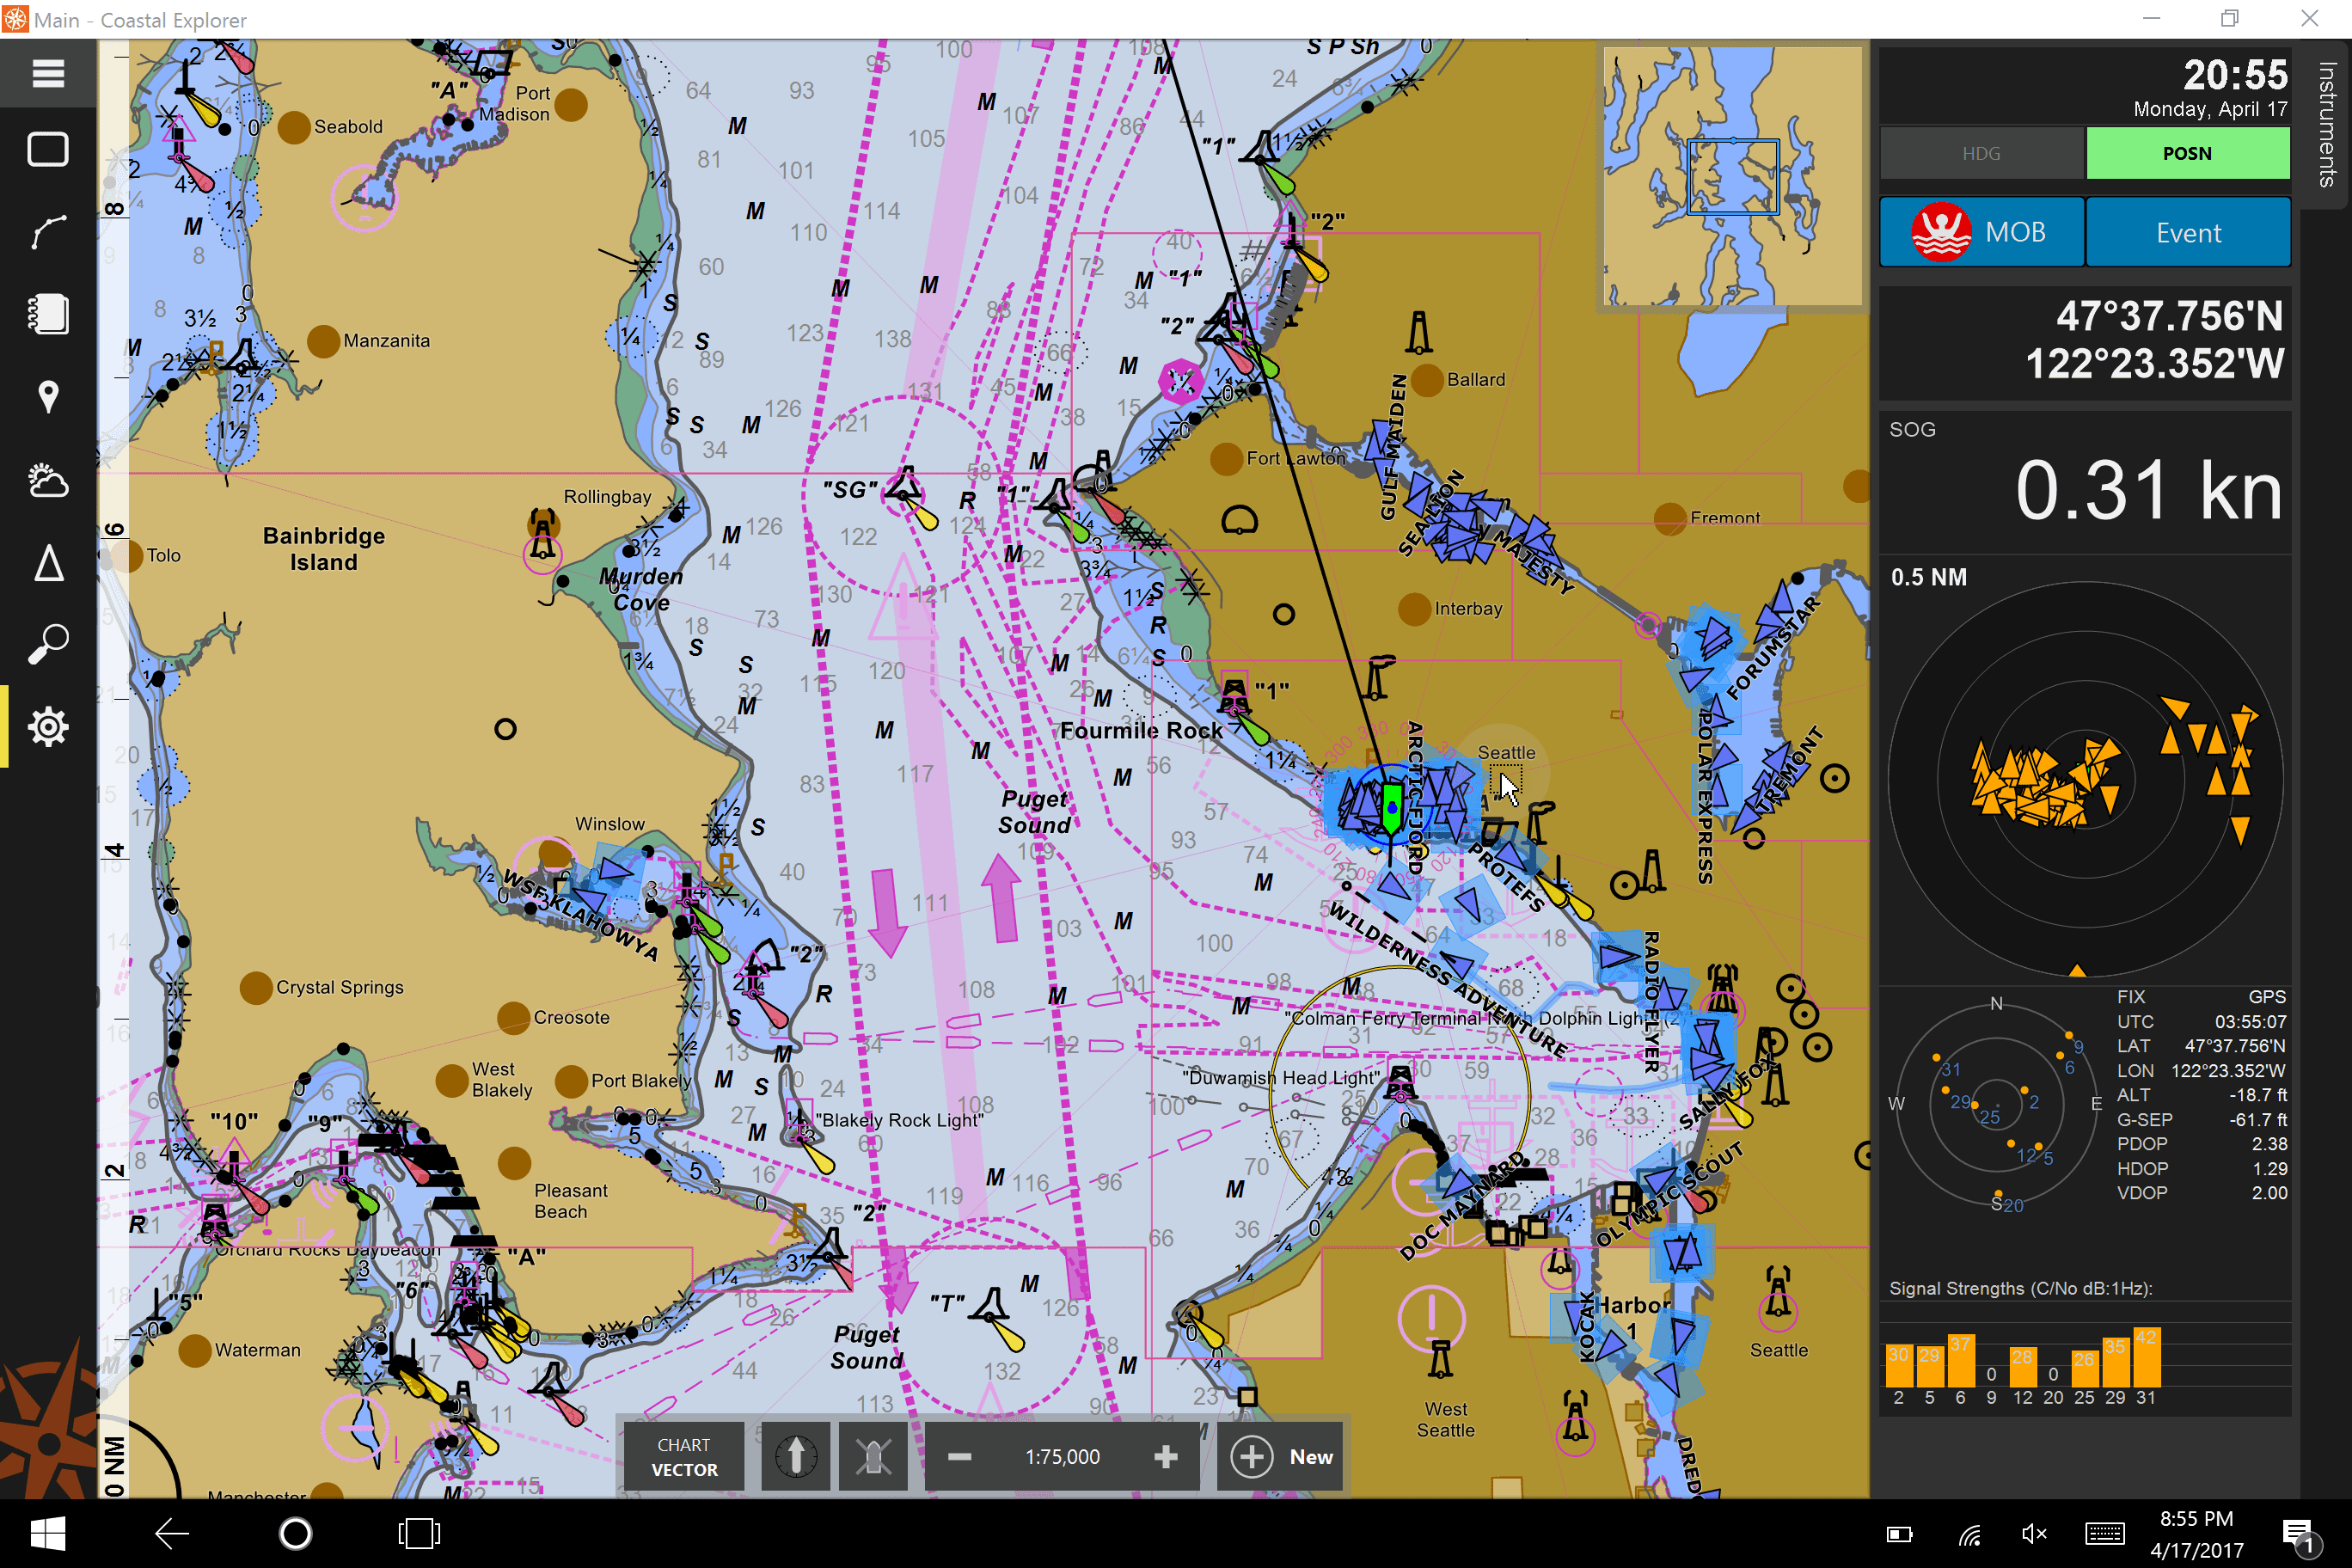Toggle follow-vessel boat tracking button
Screen dimensions: 2352x1568
tap(872, 1456)
